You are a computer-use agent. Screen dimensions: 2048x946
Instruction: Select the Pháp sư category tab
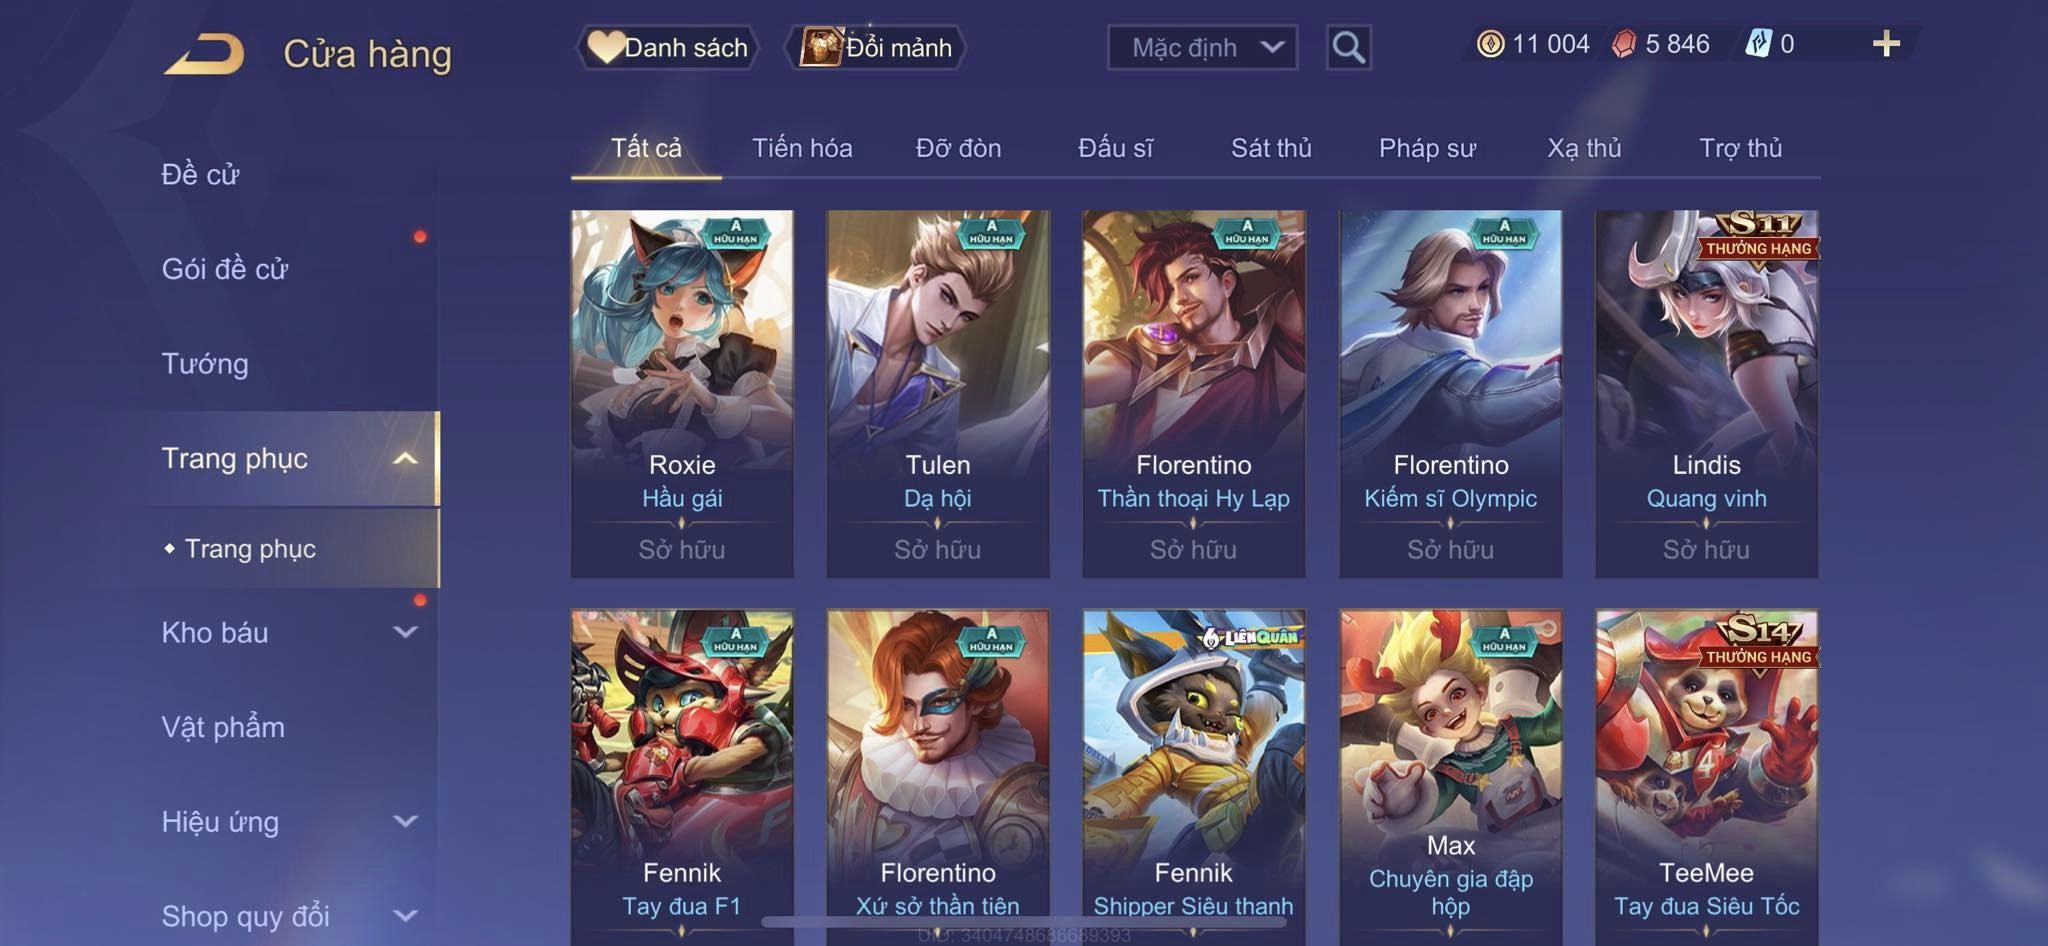click(x=1427, y=148)
